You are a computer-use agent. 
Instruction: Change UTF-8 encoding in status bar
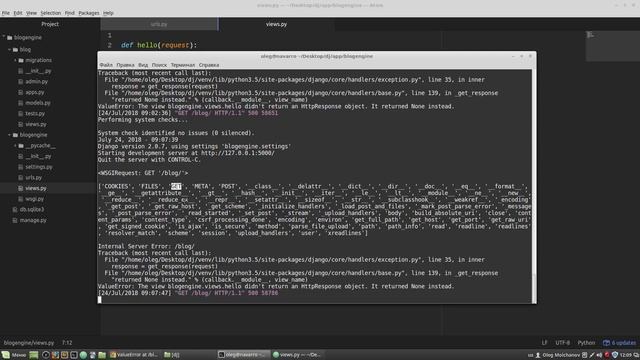click(x=562, y=343)
